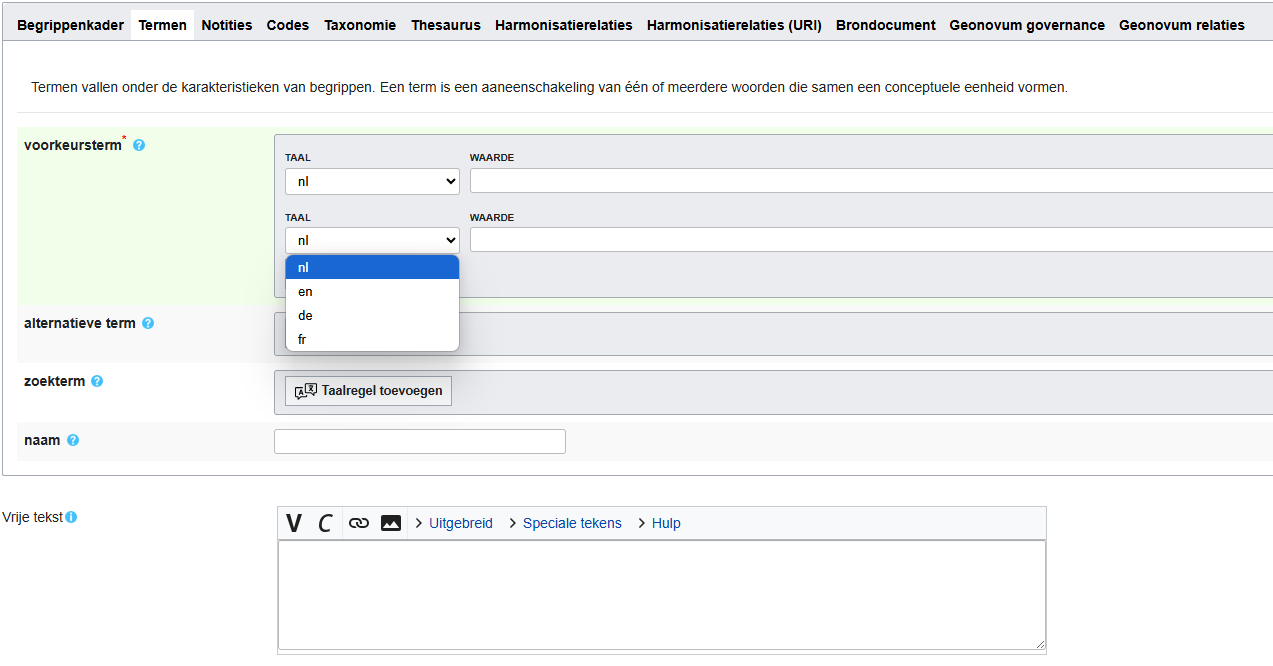Viewport: 1273px width, 666px height.
Task: Click help icon next to naam
Action: pos(73,440)
